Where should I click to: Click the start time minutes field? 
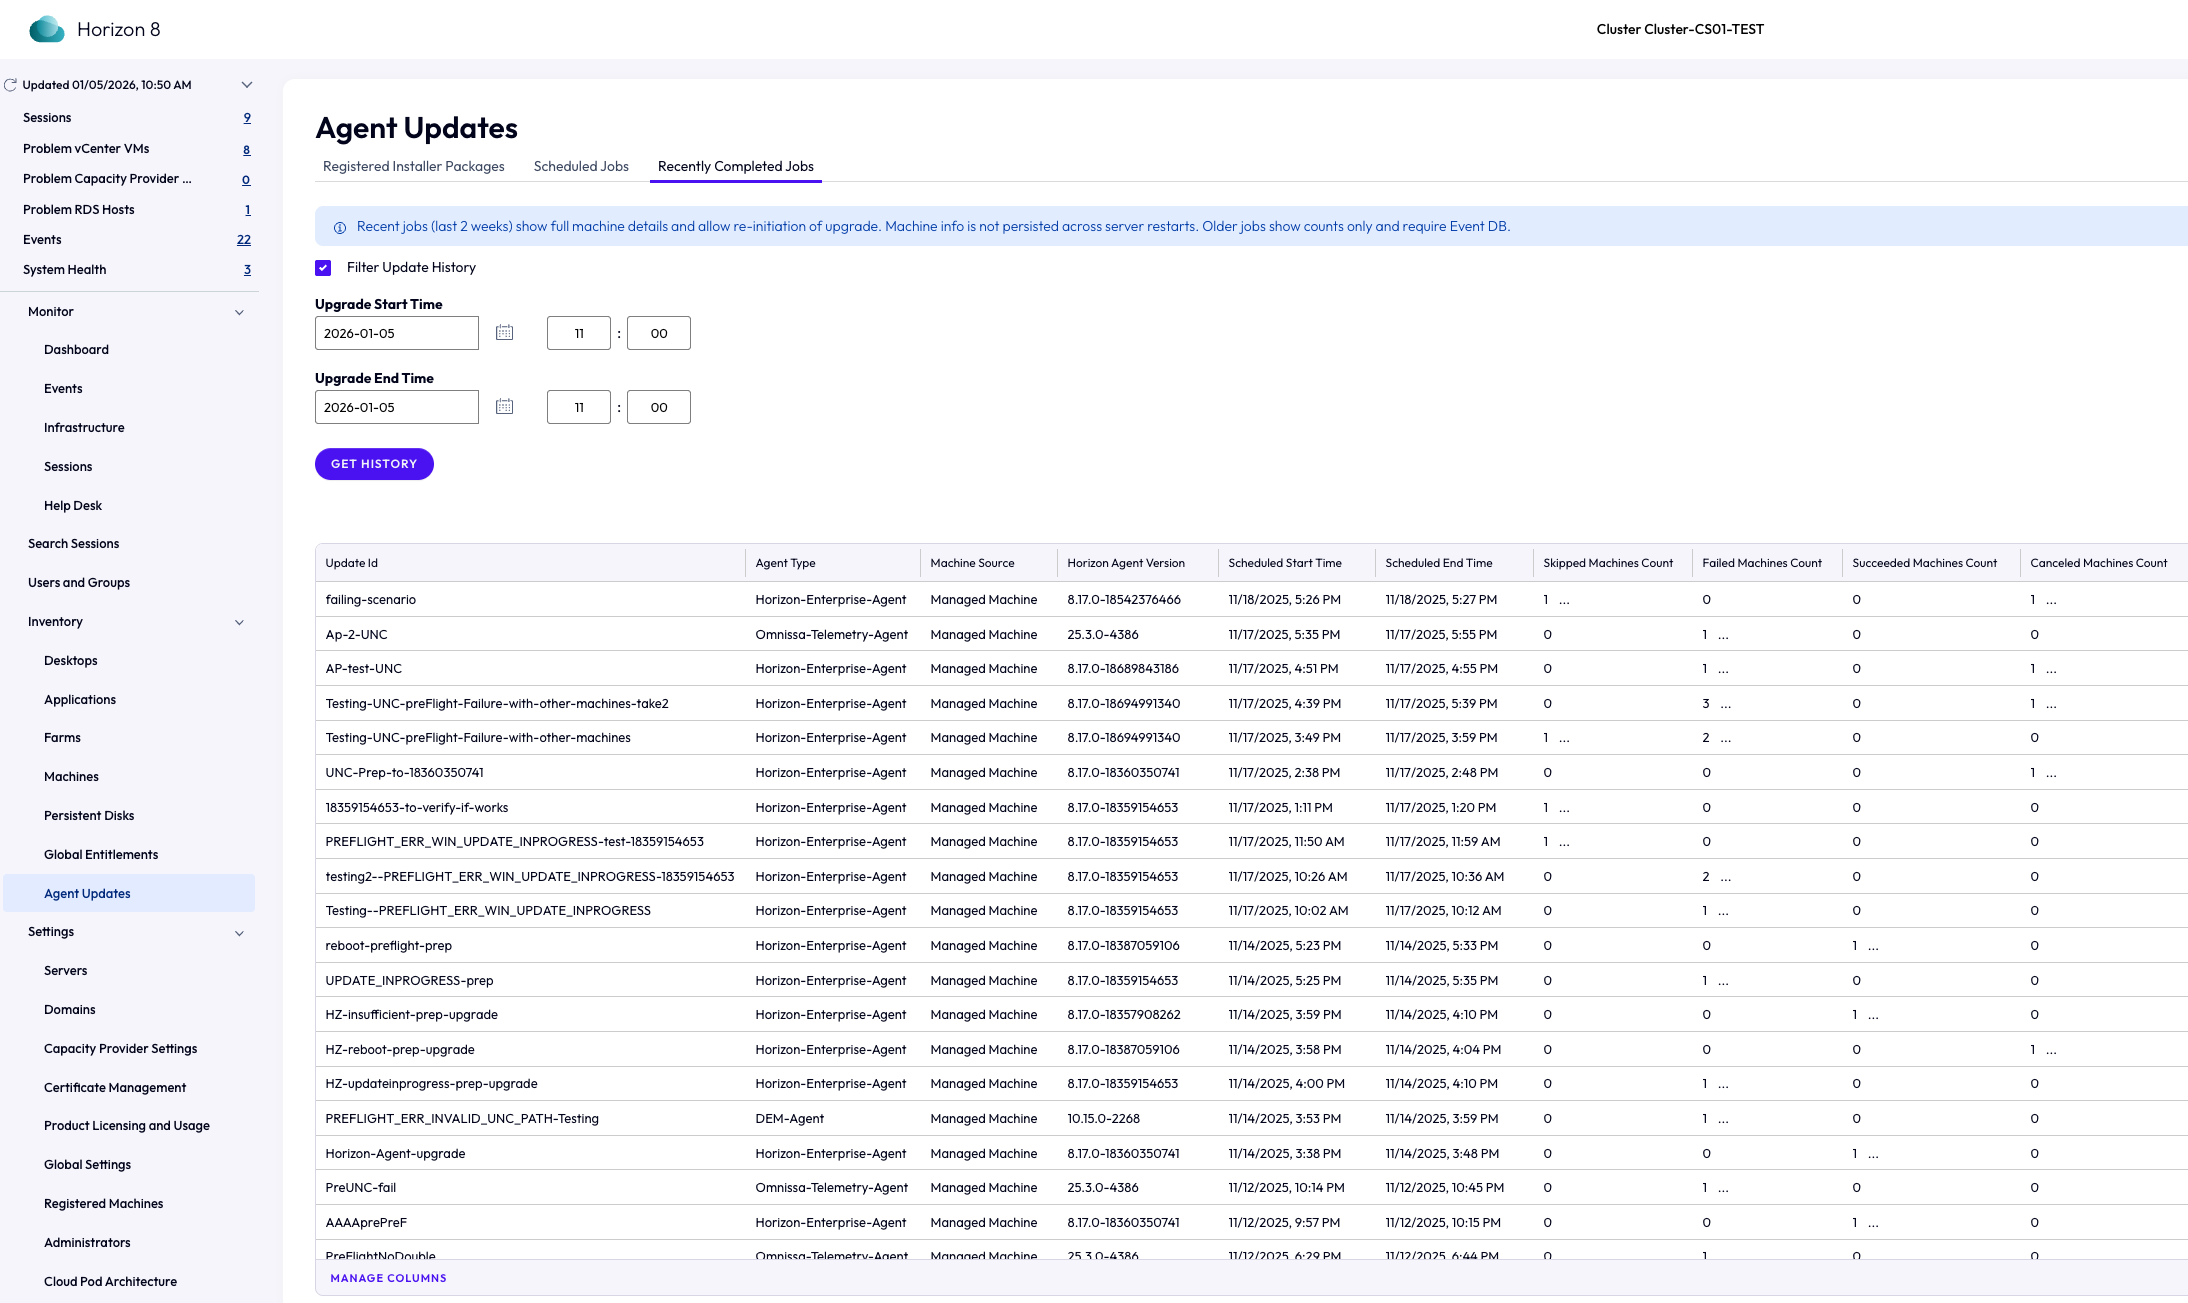(x=659, y=333)
